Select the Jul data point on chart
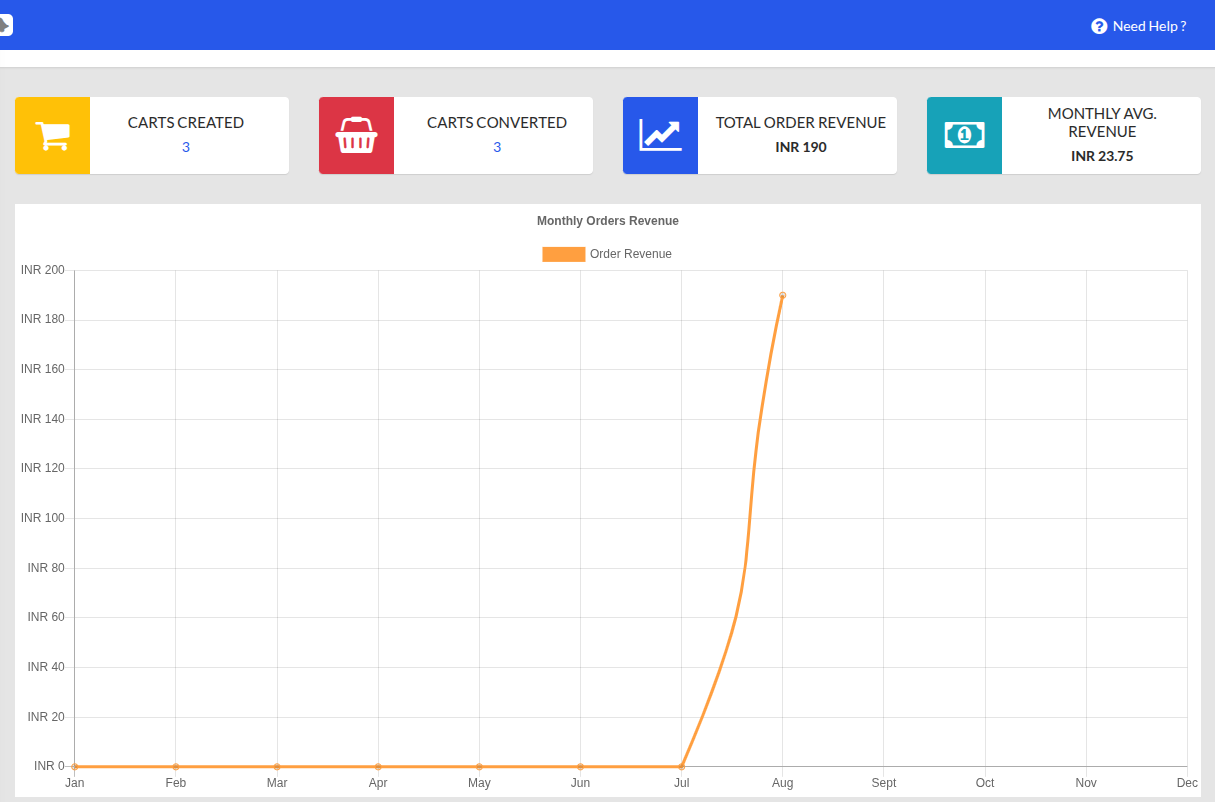 click(x=681, y=767)
